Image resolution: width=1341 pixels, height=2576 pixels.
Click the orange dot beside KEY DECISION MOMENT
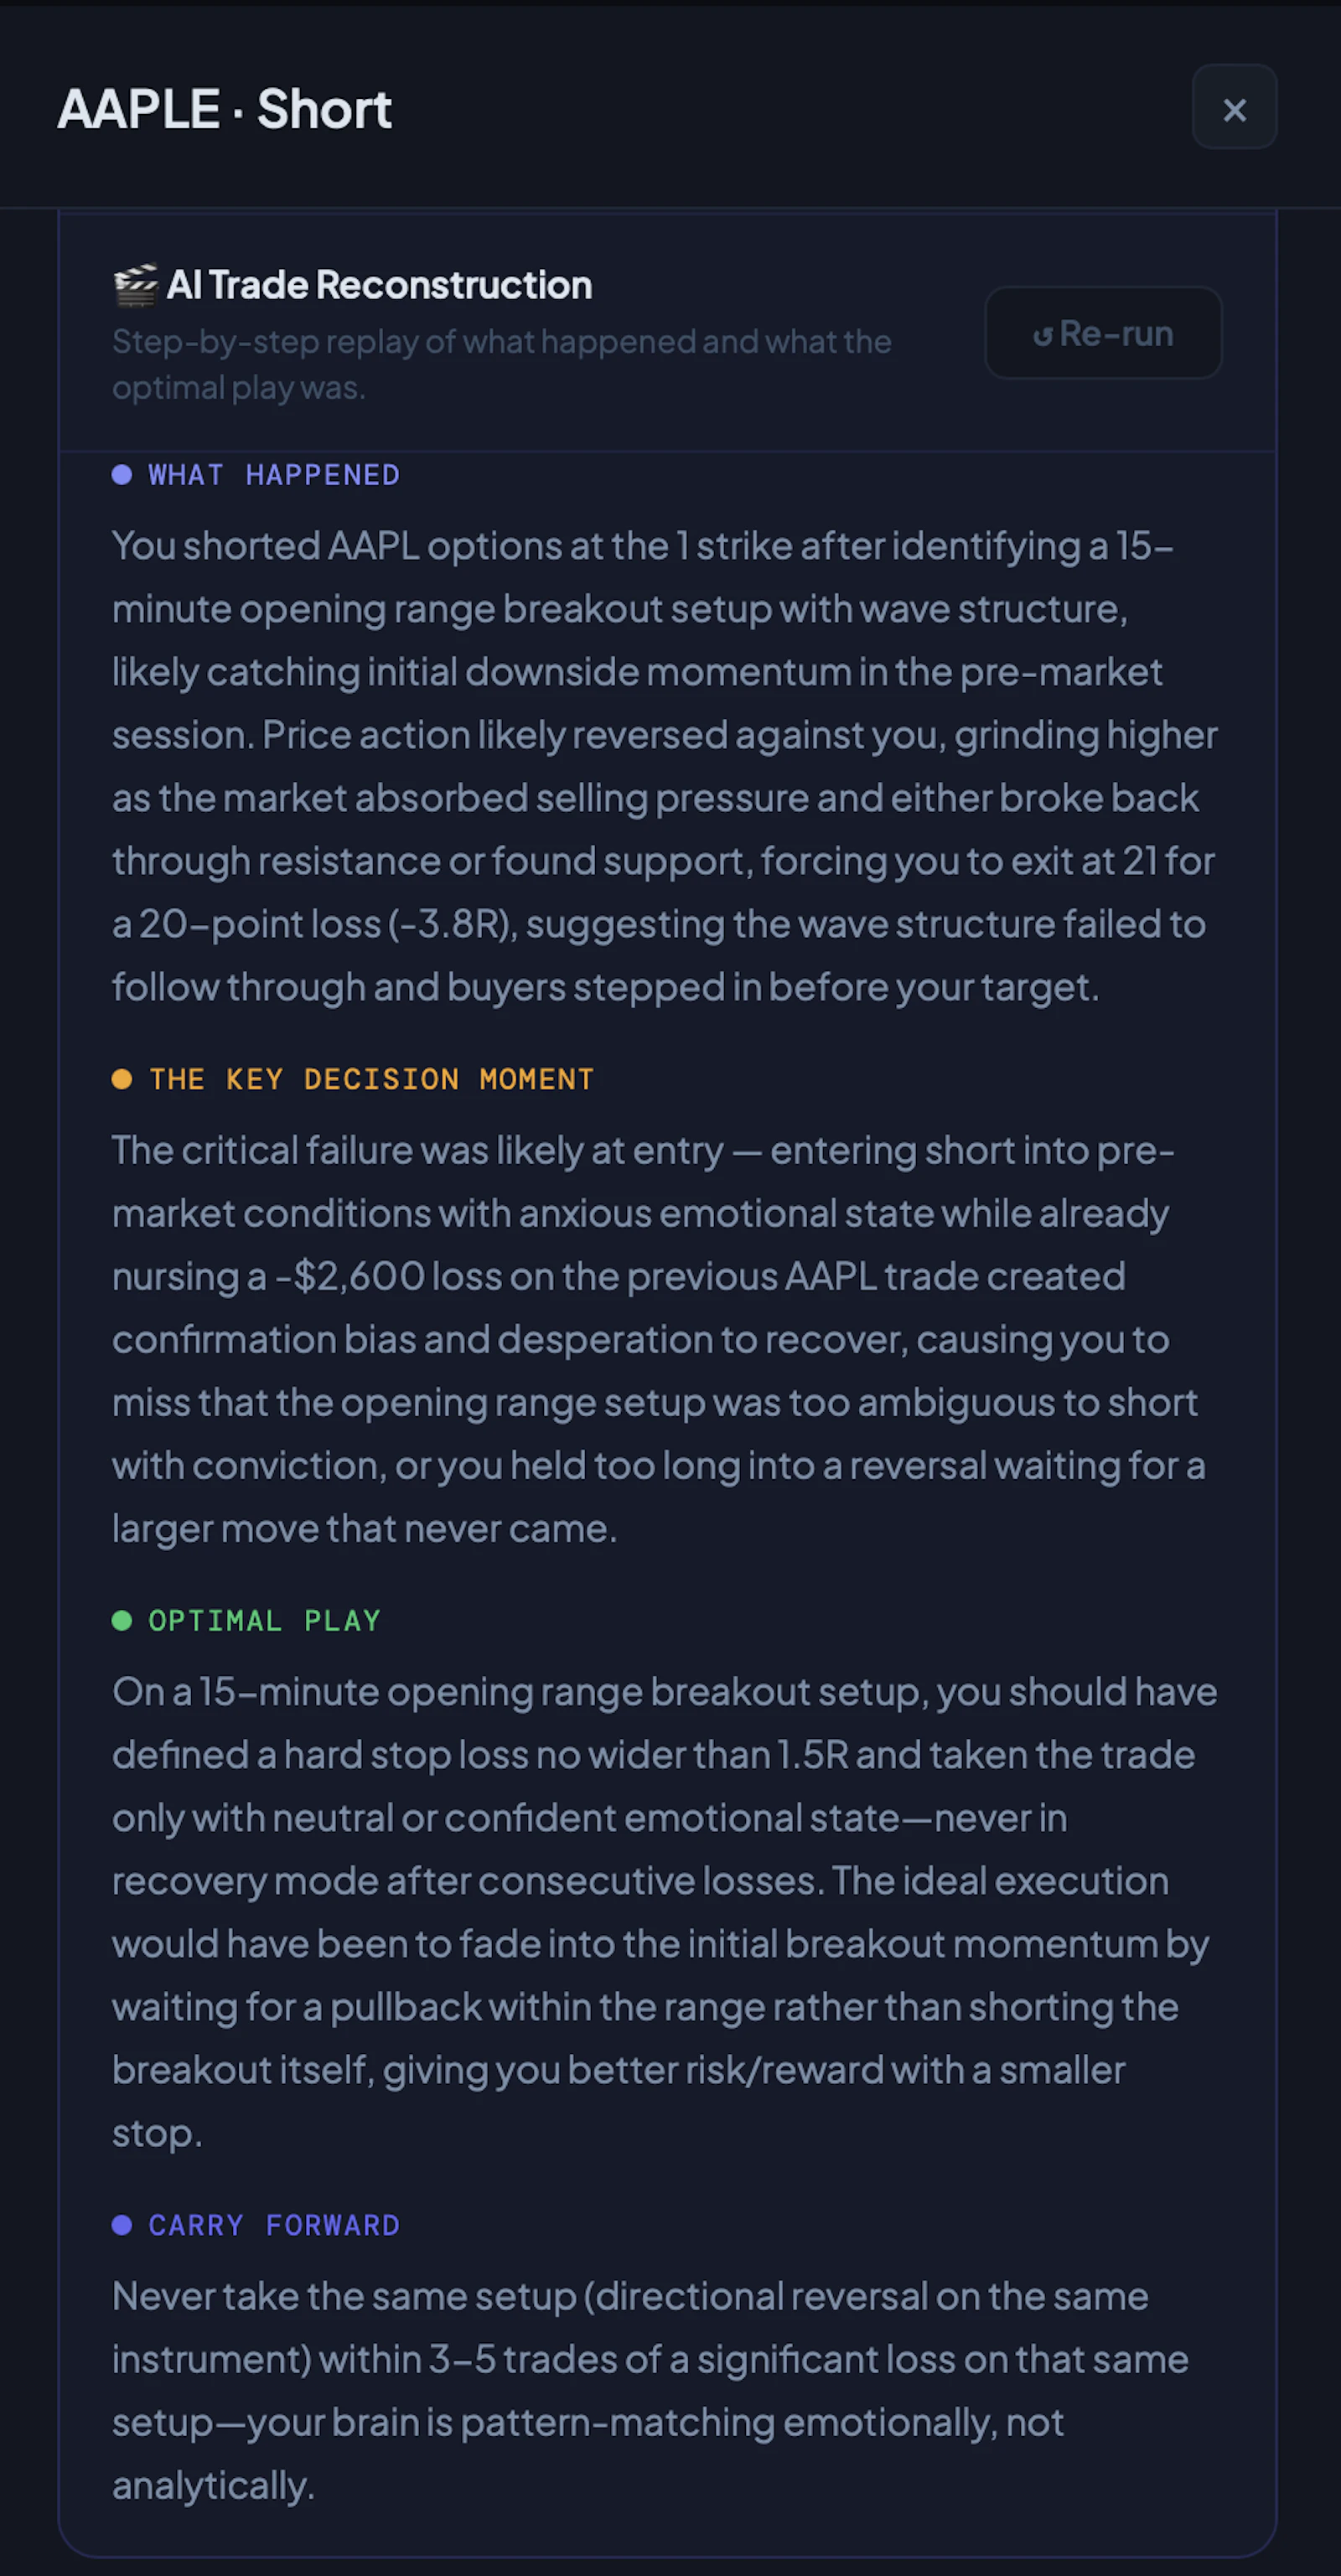(x=122, y=1079)
